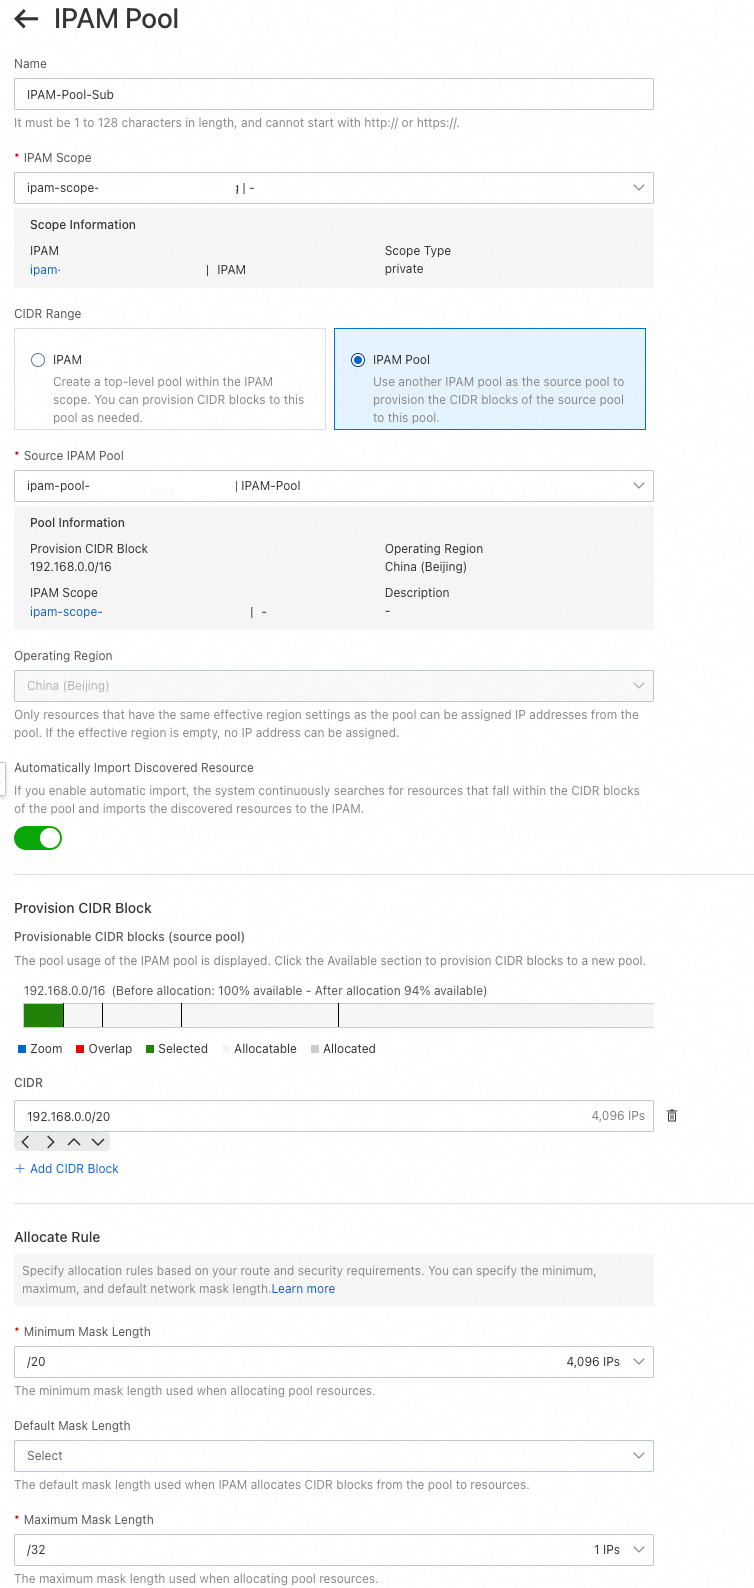The width and height of the screenshot is (754, 1588).
Task: Click the green selected block in usage bar
Action: (43, 1015)
